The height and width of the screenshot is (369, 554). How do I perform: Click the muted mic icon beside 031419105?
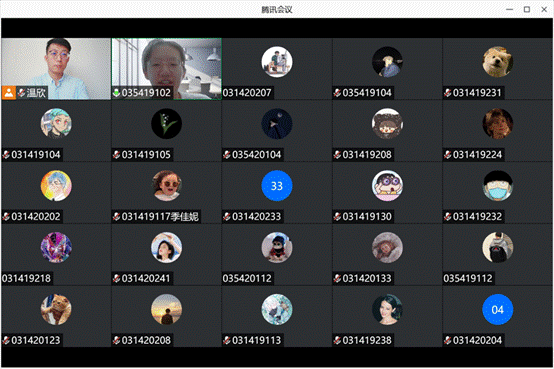point(117,155)
